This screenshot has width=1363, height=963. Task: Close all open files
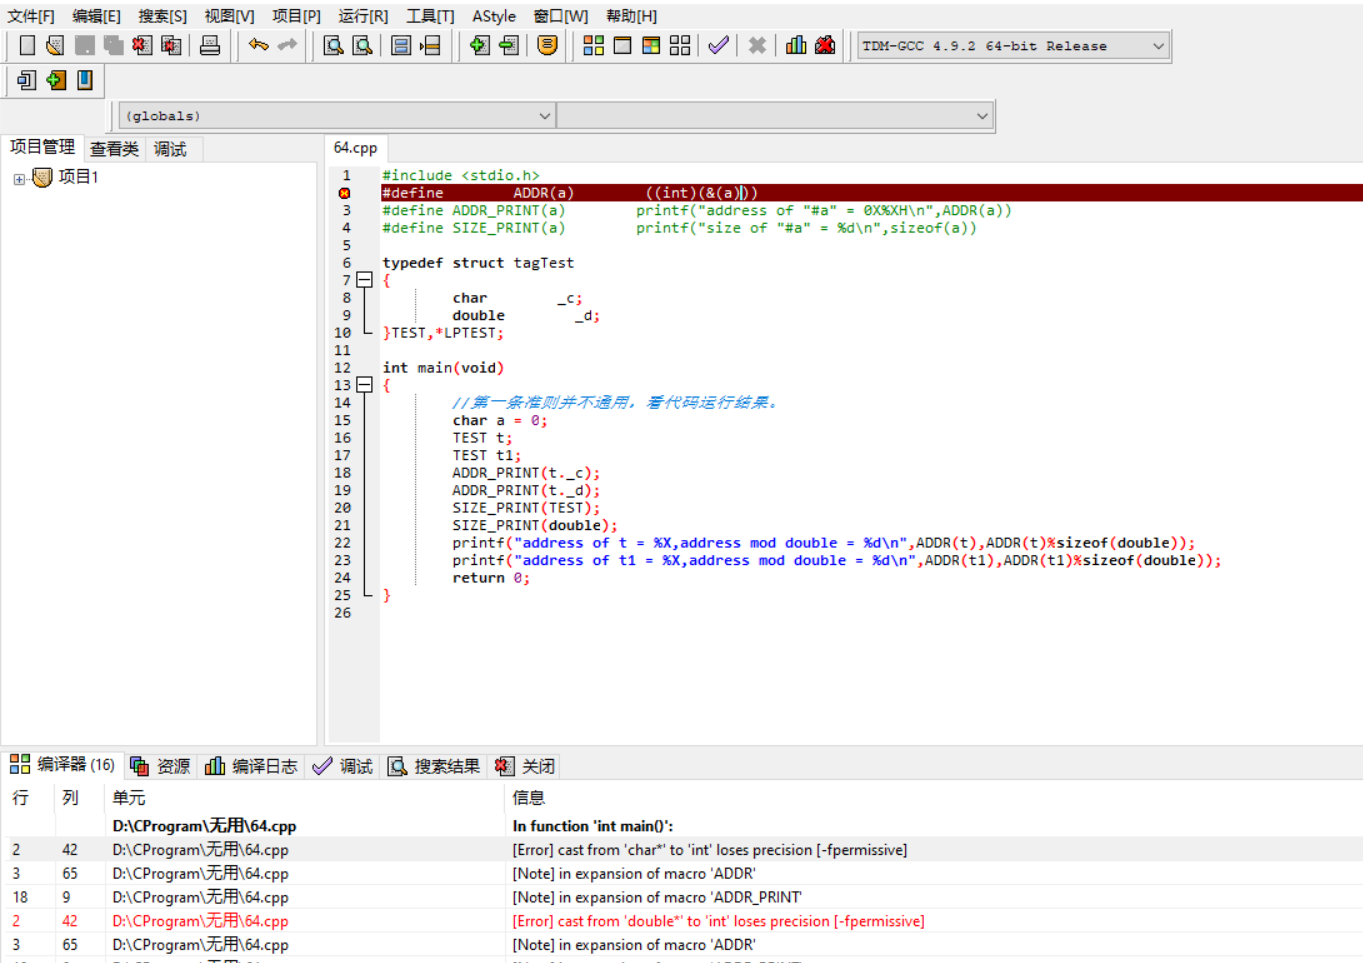172,45
